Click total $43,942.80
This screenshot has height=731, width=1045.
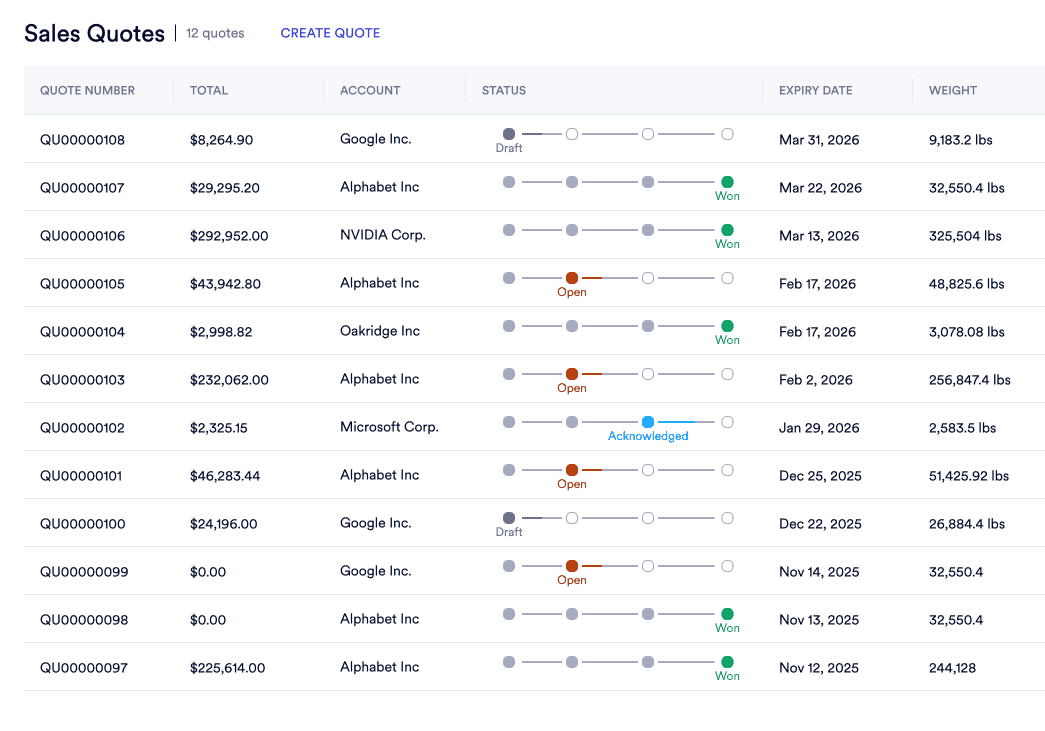[225, 284]
